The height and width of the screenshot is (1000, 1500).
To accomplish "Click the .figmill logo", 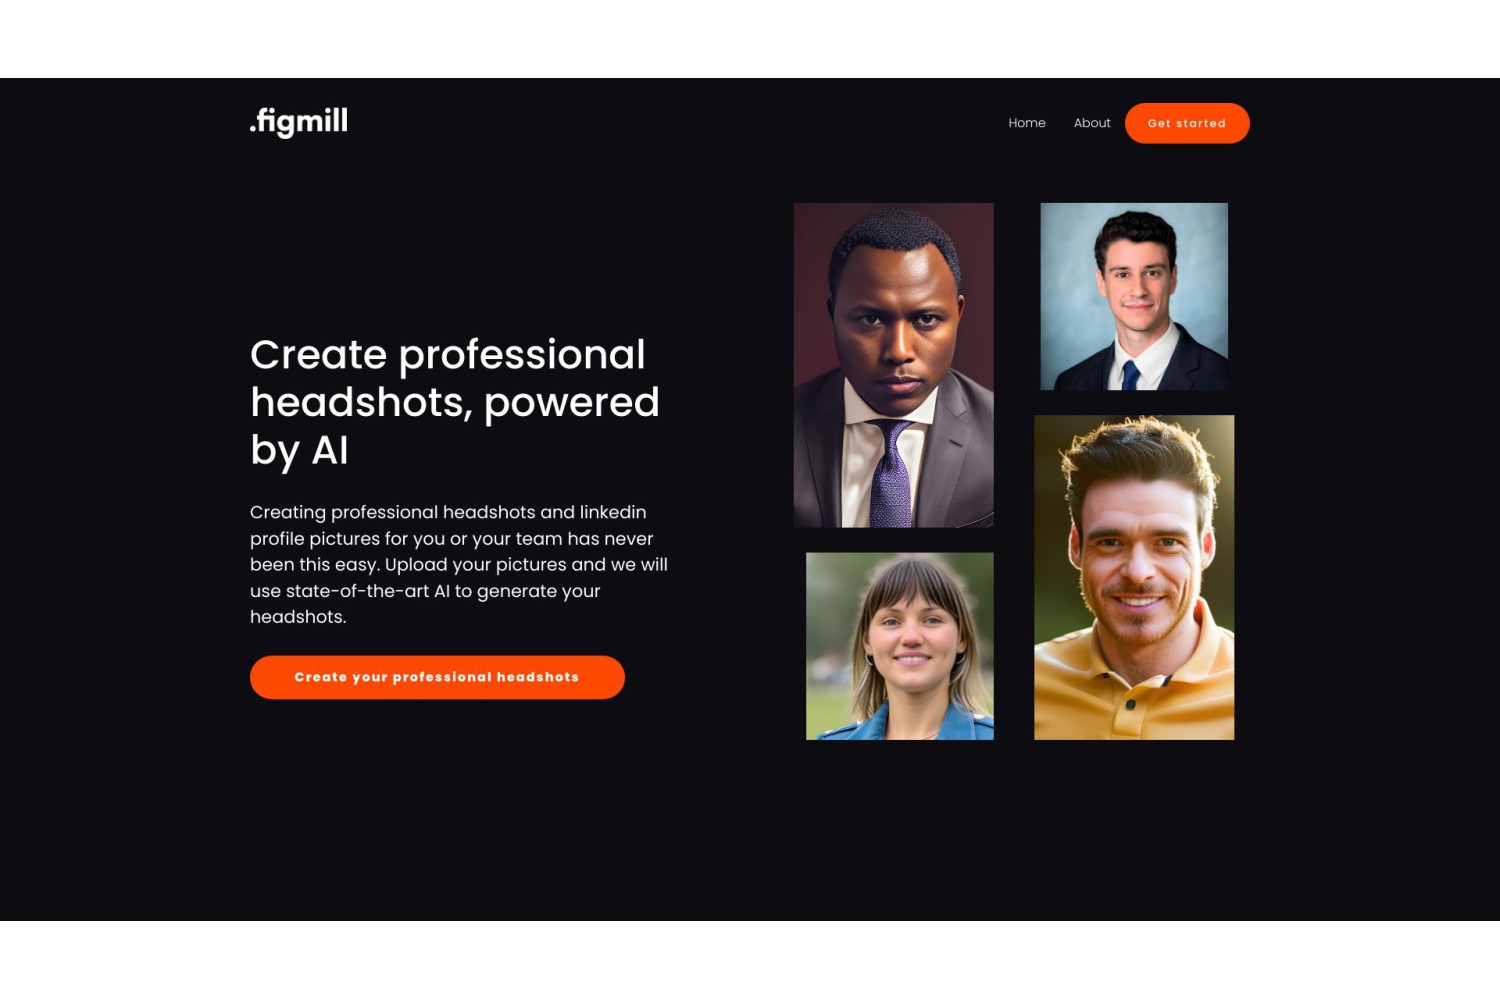I will [298, 122].
